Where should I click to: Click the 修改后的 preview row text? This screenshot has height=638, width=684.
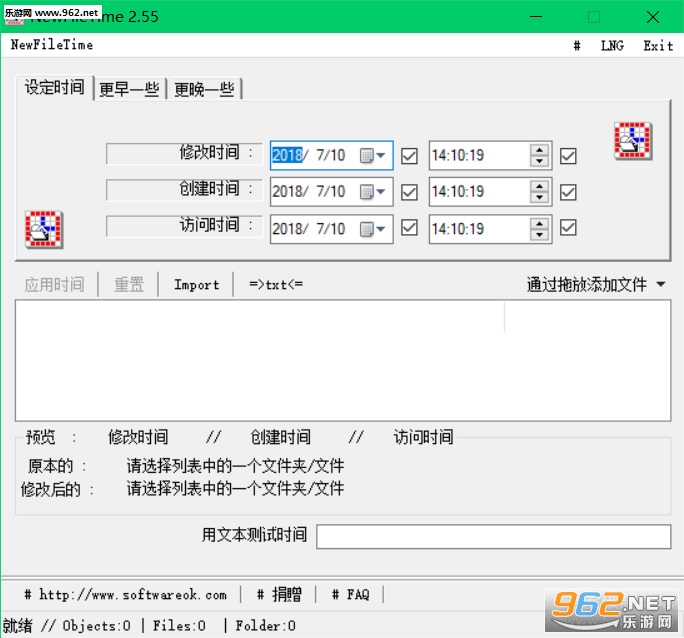point(236,488)
